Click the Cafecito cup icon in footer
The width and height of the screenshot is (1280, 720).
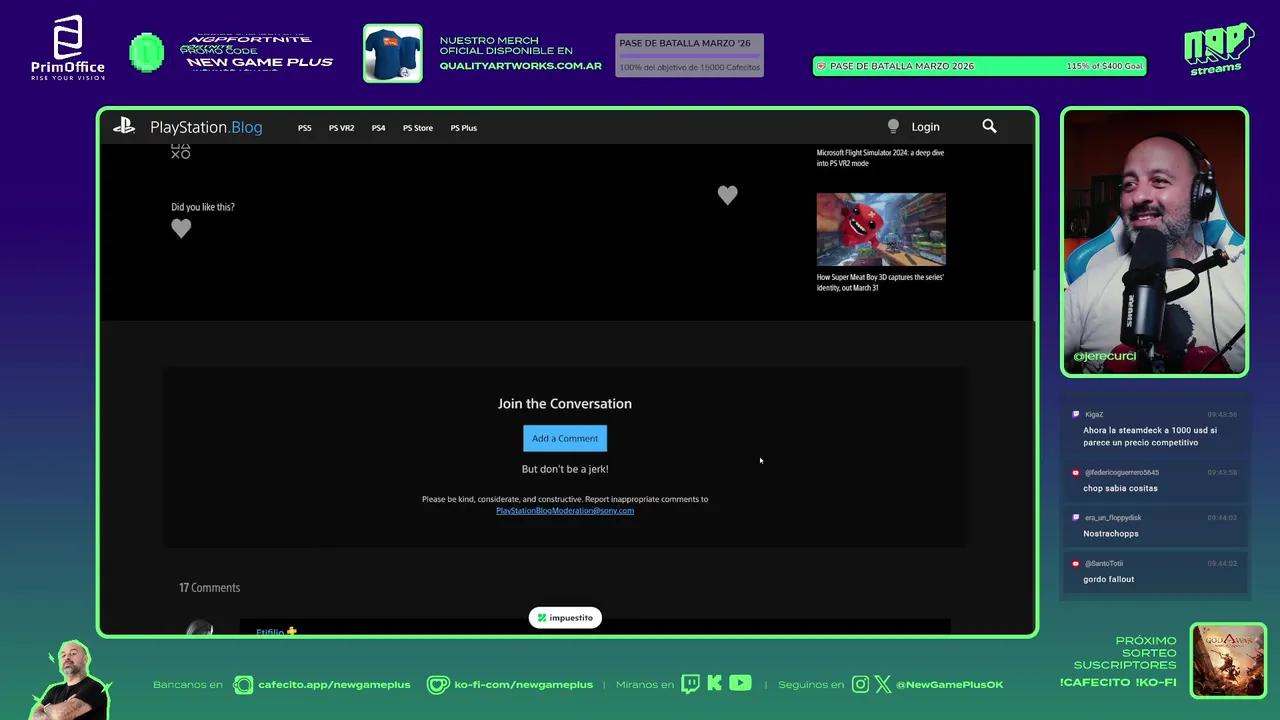[x=243, y=685]
